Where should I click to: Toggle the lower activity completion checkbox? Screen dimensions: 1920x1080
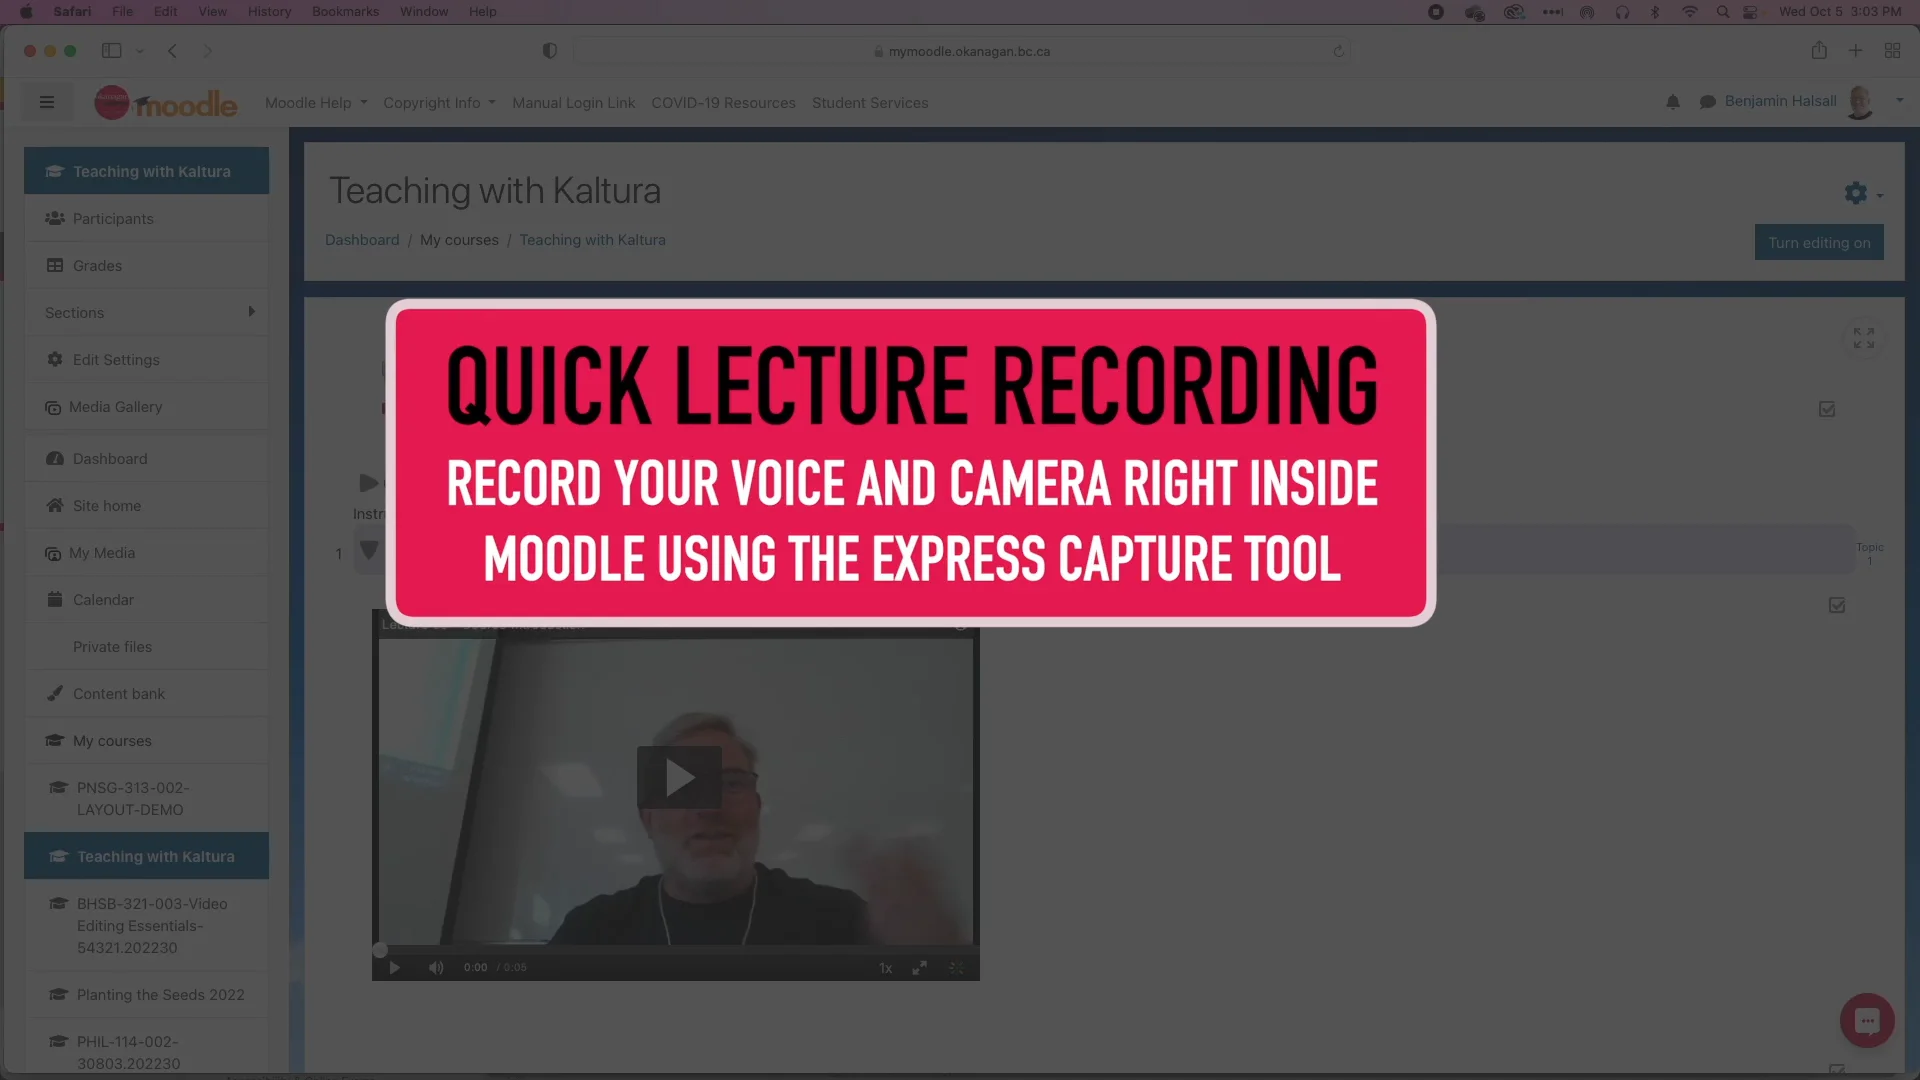(x=1836, y=605)
